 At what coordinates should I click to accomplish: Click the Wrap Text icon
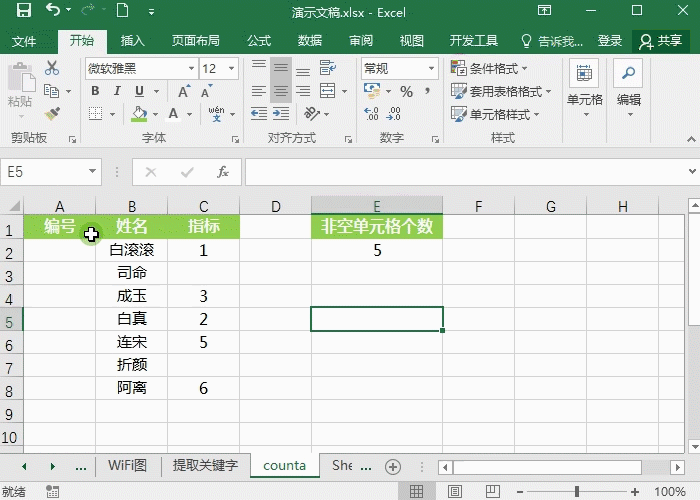click(x=328, y=68)
